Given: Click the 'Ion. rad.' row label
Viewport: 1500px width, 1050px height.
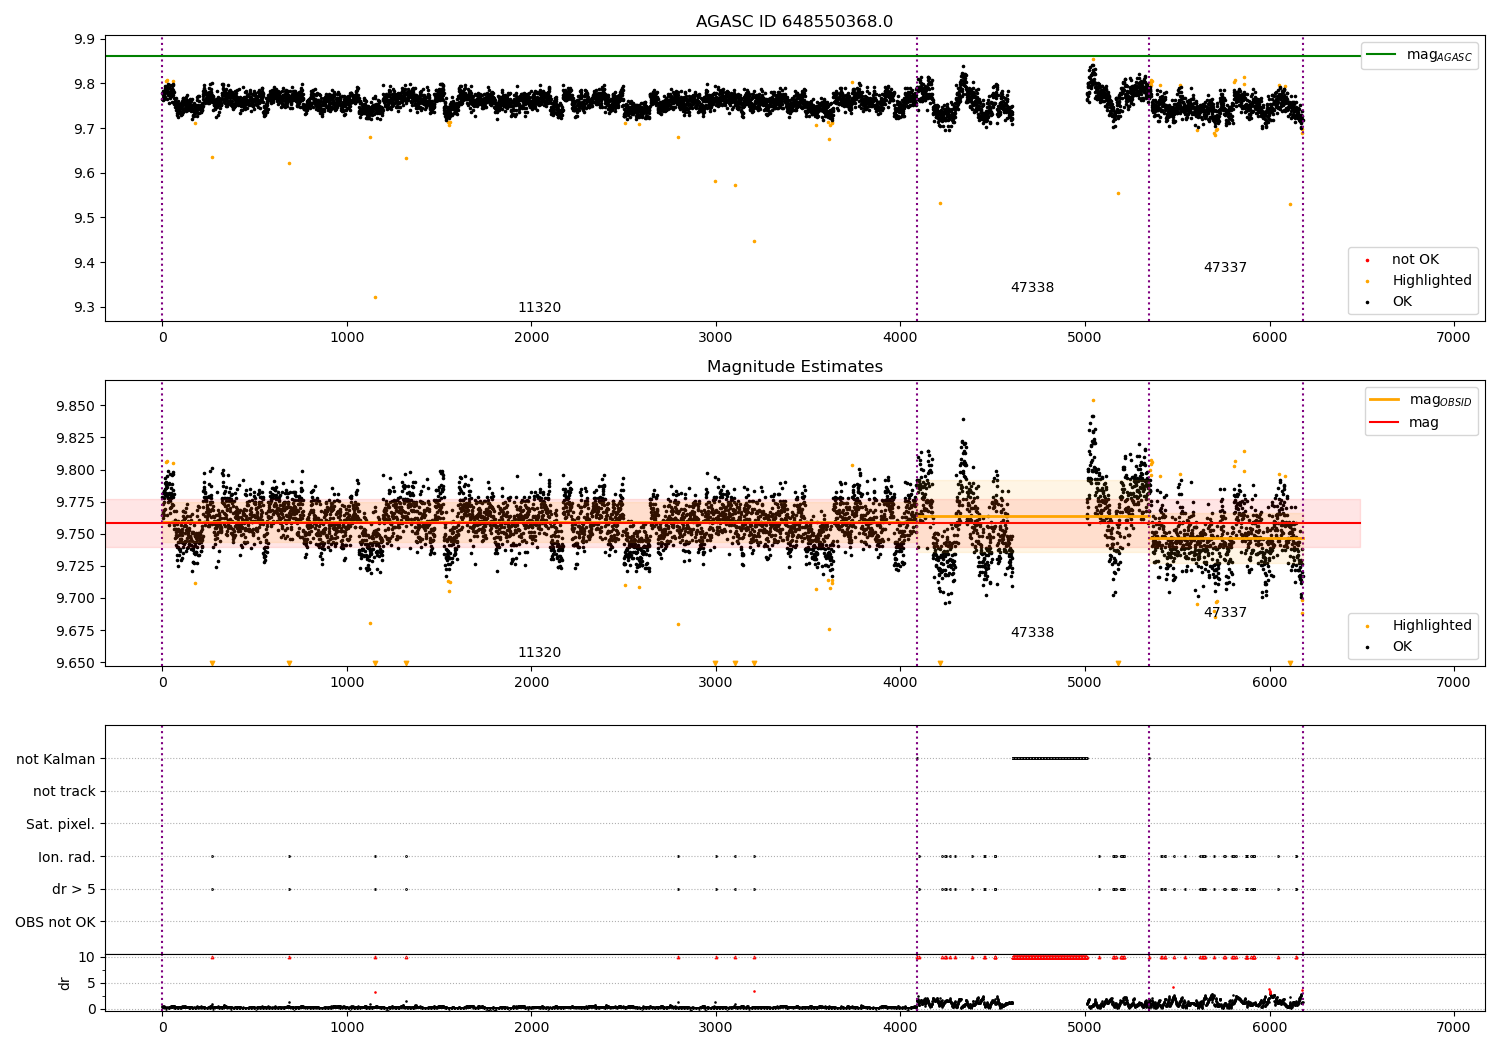Looking at the screenshot, I should click(67, 857).
